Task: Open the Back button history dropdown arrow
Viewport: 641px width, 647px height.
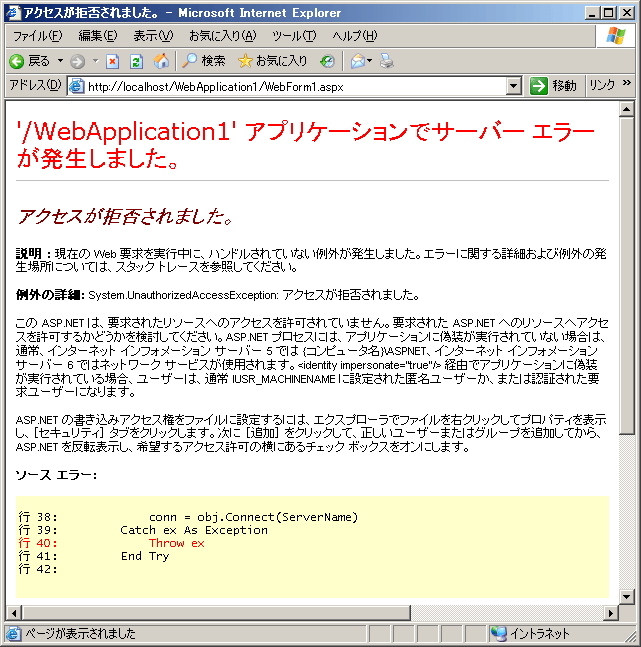Action: [x=60, y=61]
